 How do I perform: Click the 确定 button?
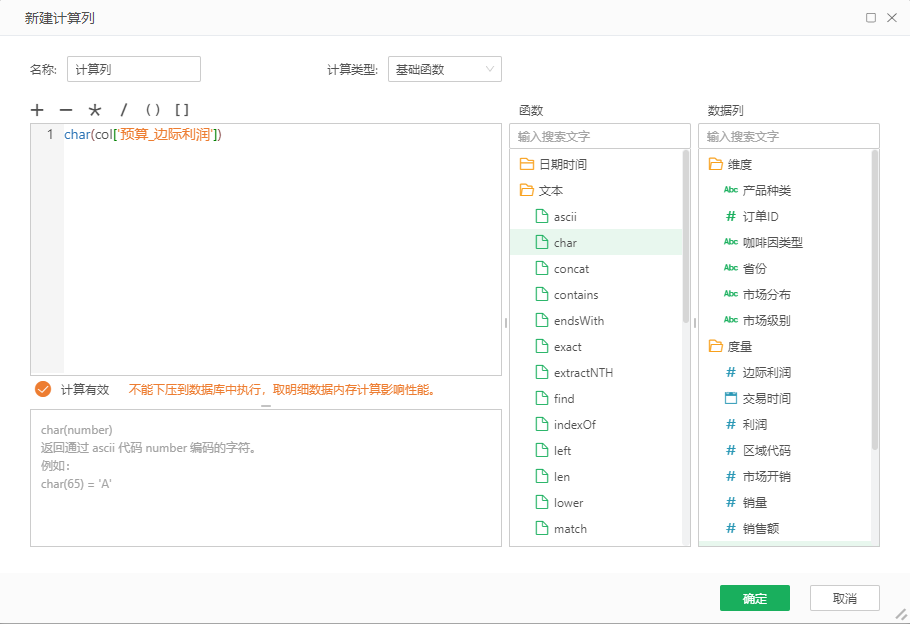(754, 598)
